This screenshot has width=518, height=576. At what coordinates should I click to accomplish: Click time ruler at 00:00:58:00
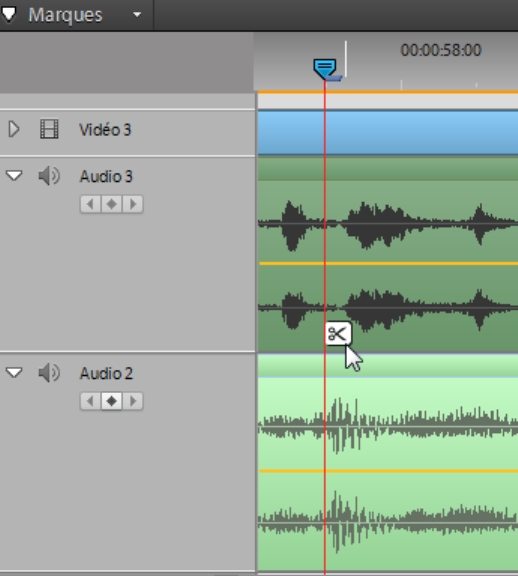point(441,50)
